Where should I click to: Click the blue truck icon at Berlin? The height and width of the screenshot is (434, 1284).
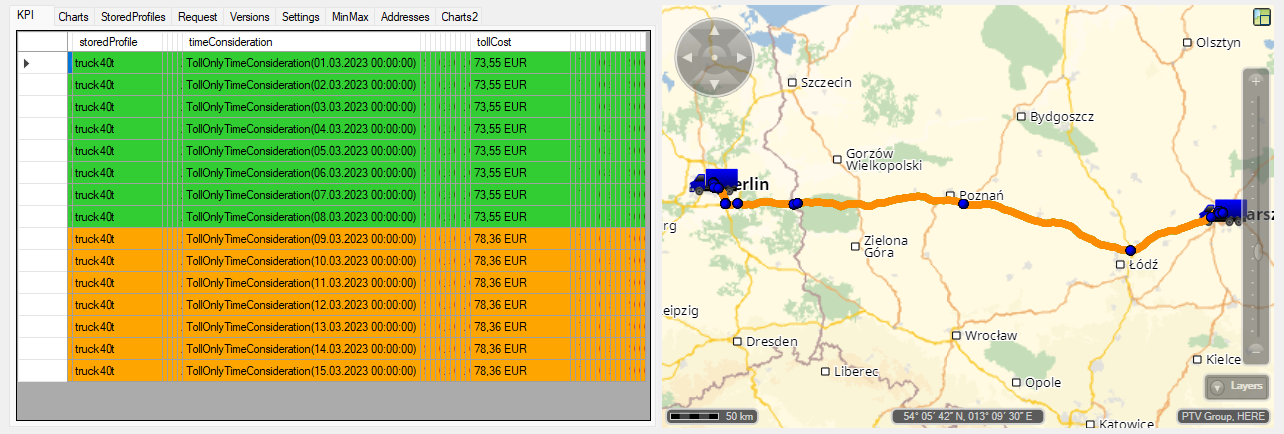pyautogui.click(x=714, y=181)
